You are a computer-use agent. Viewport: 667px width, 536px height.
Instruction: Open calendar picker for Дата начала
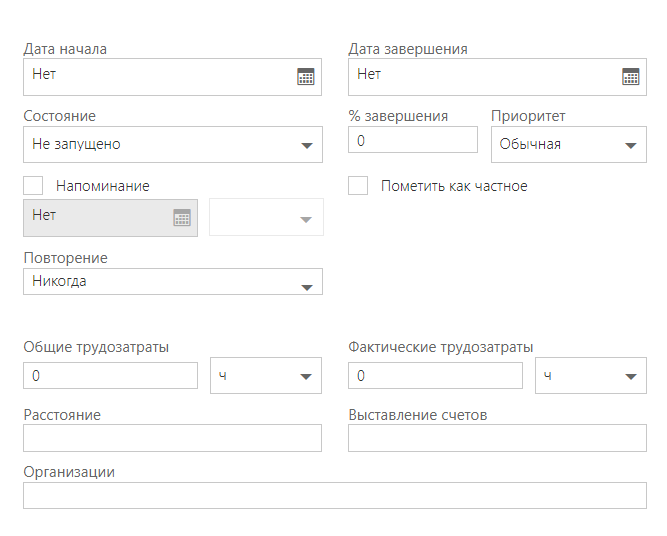click(x=305, y=77)
